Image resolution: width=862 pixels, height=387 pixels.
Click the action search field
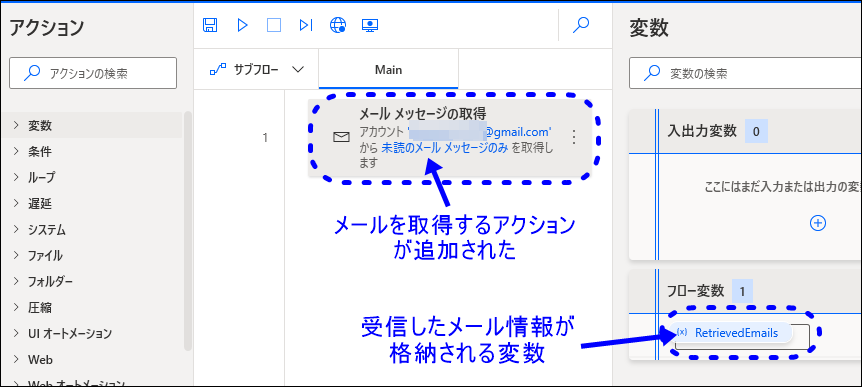tap(93, 73)
